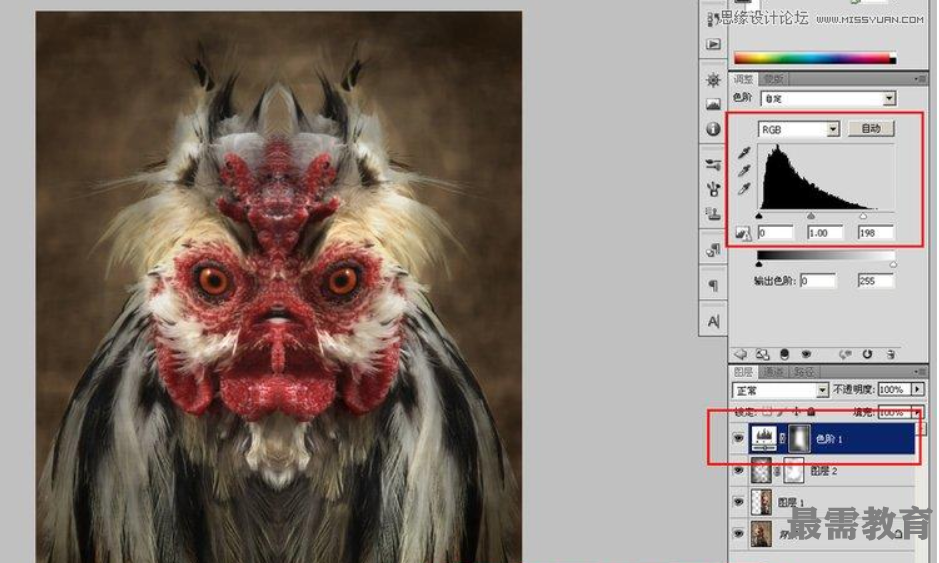Screen dimensions: 939x563
Task: Click the input midtone gray slider
Action: pyautogui.click(x=811, y=216)
